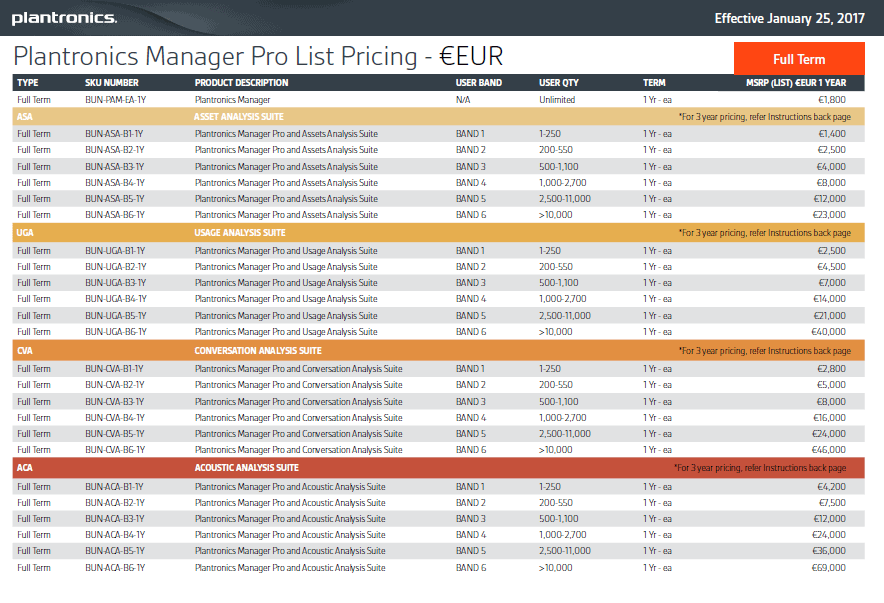Select SKU BUN-UGA-B5-1Y
884x603 pixels.
pos(116,316)
